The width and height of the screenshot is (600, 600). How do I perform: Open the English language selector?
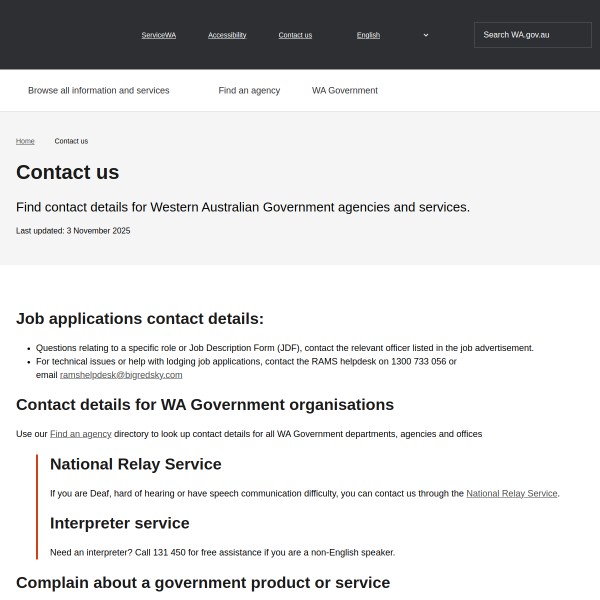pyautogui.click(x=369, y=35)
